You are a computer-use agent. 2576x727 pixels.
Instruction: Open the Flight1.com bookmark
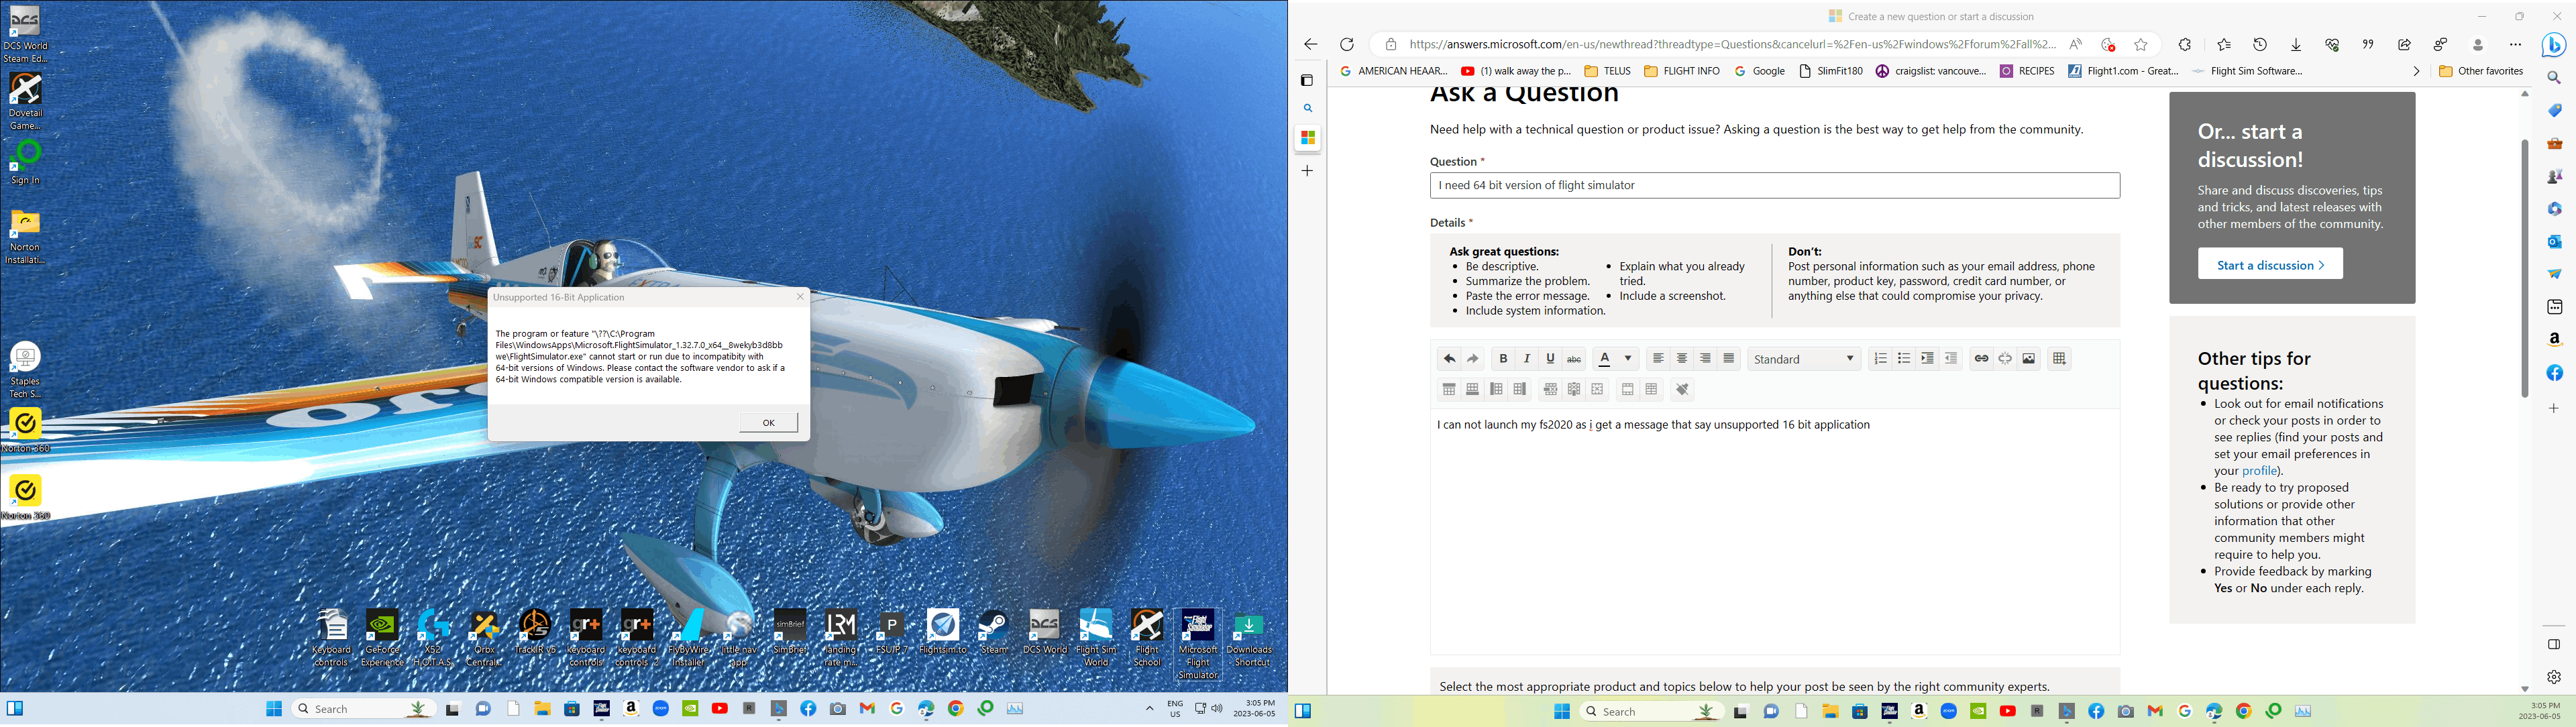pyautogui.click(x=2123, y=72)
